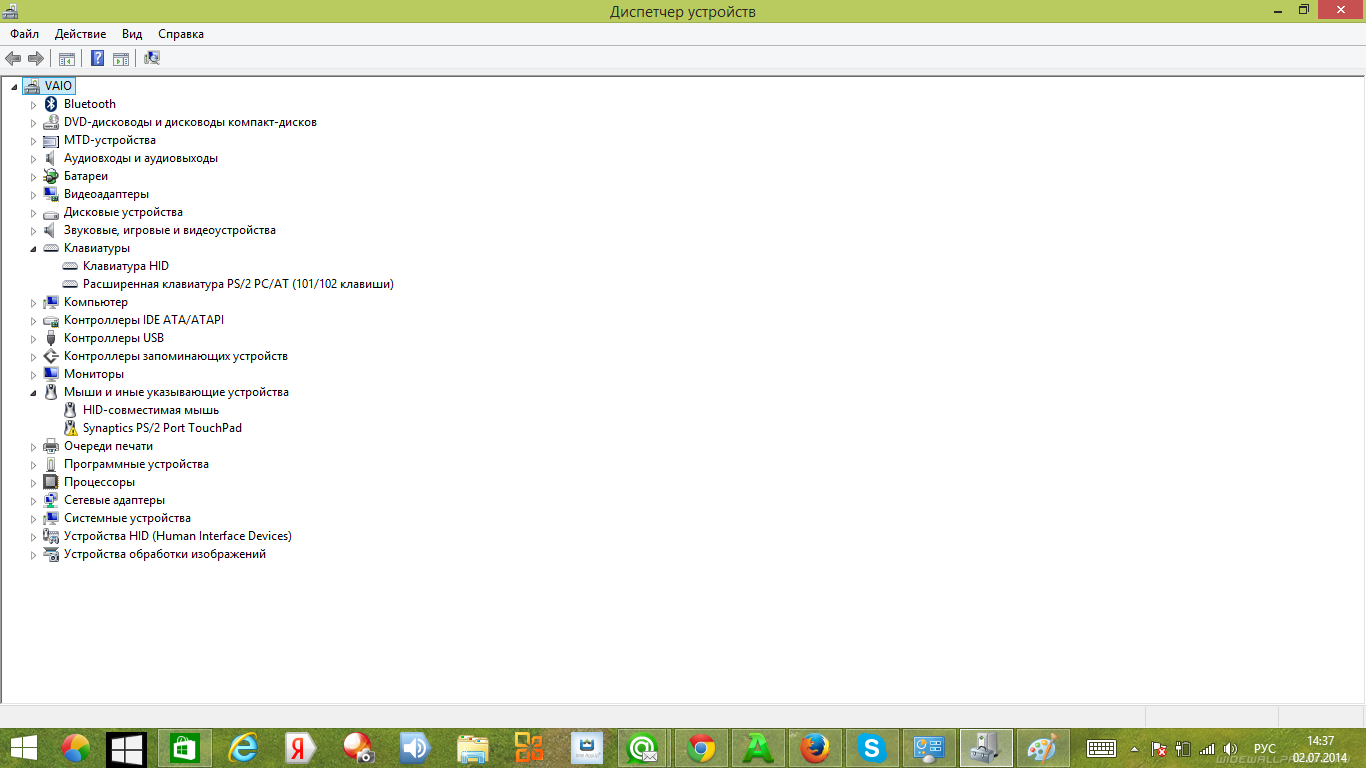
Task: Expand the Сетевые адаптеры category
Action: (33, 501)
